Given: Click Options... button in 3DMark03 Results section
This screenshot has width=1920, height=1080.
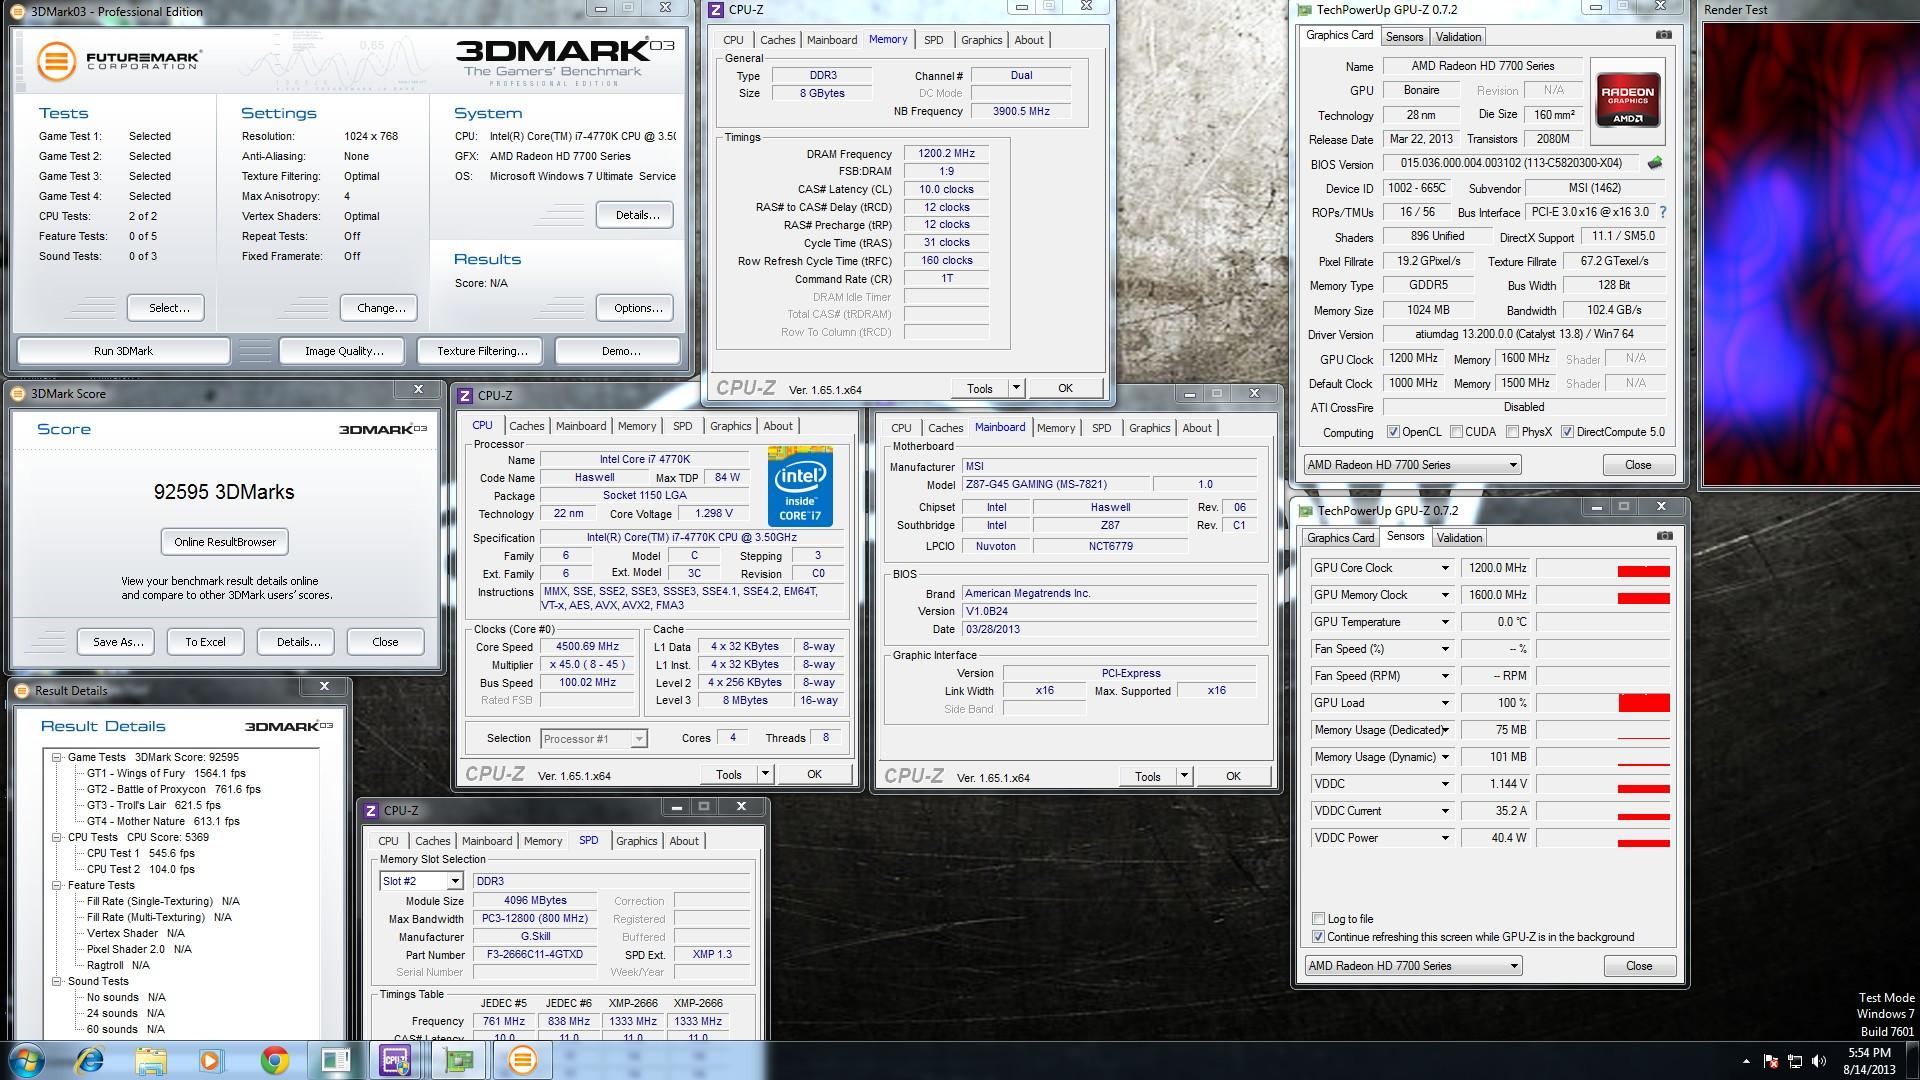Looking at the screenshot, I should 637,308.
